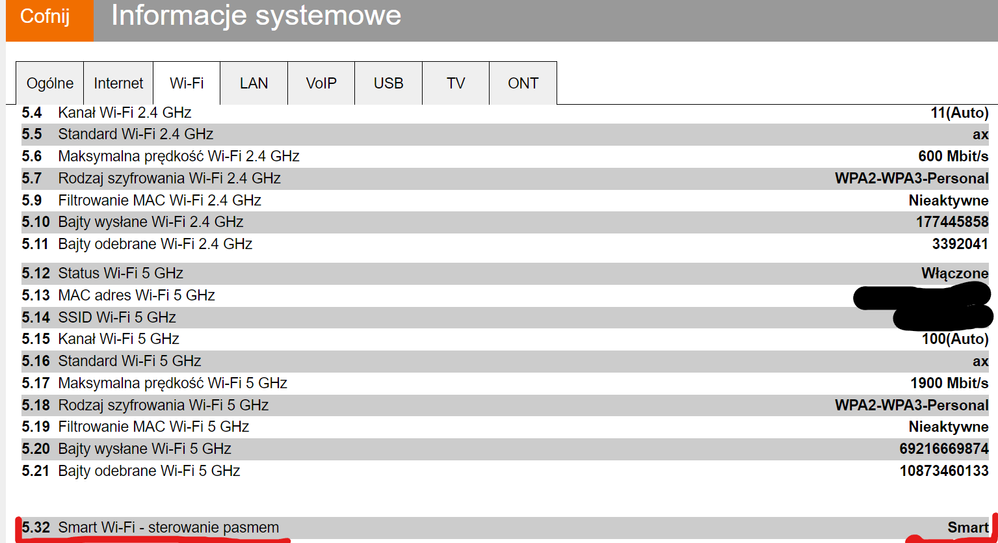
Task: Select the value 'Smart' in row 5.32
Action: tap(968, 528)
